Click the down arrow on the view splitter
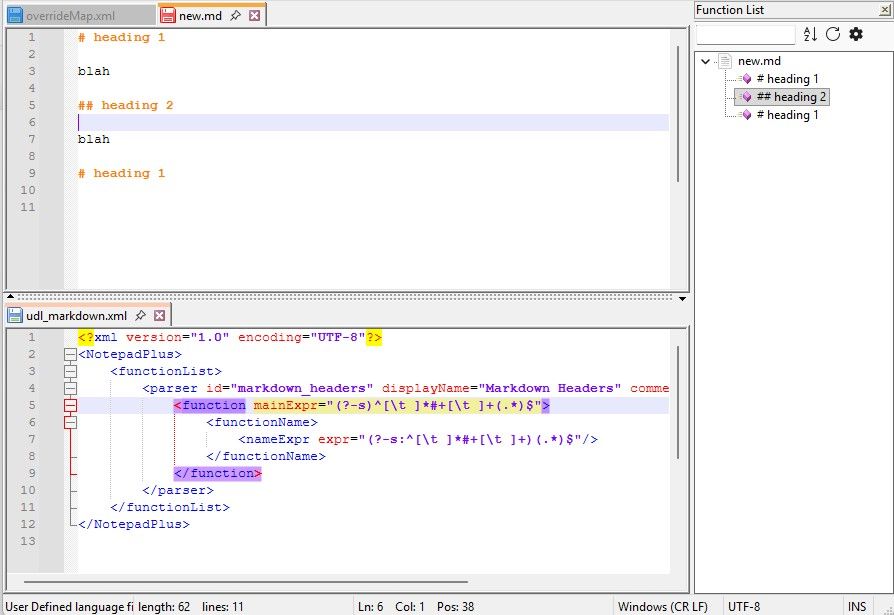Viewport: 894px width, 615px height. pos(682,299)
